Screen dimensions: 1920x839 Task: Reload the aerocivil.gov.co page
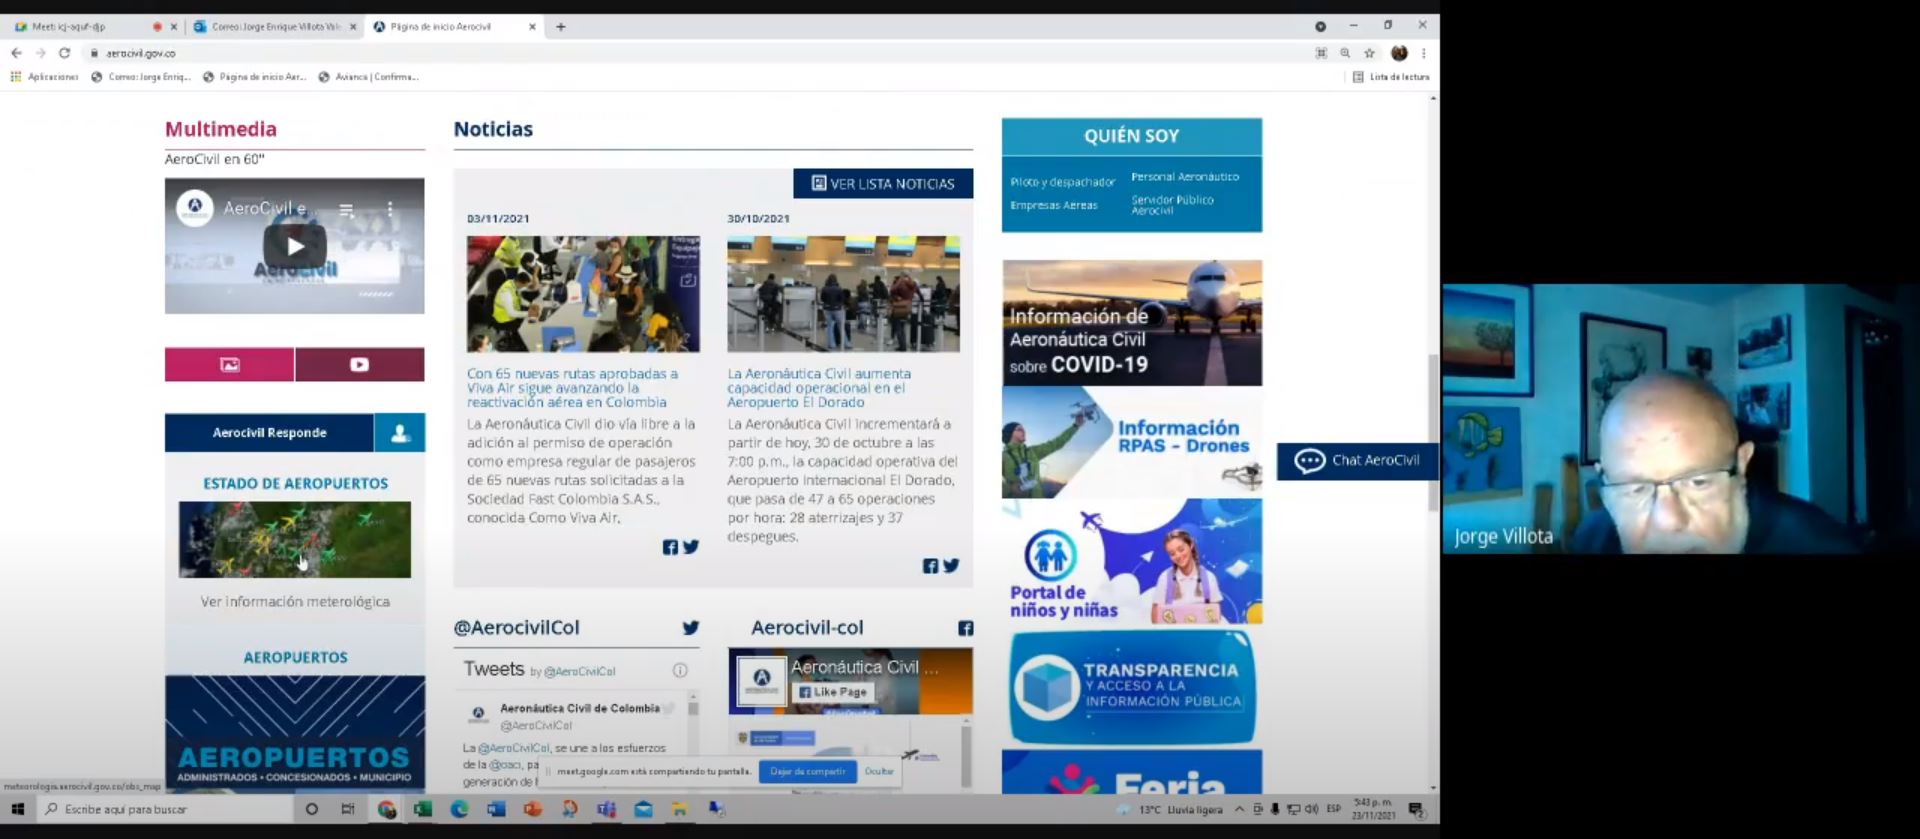click(64, 53)
